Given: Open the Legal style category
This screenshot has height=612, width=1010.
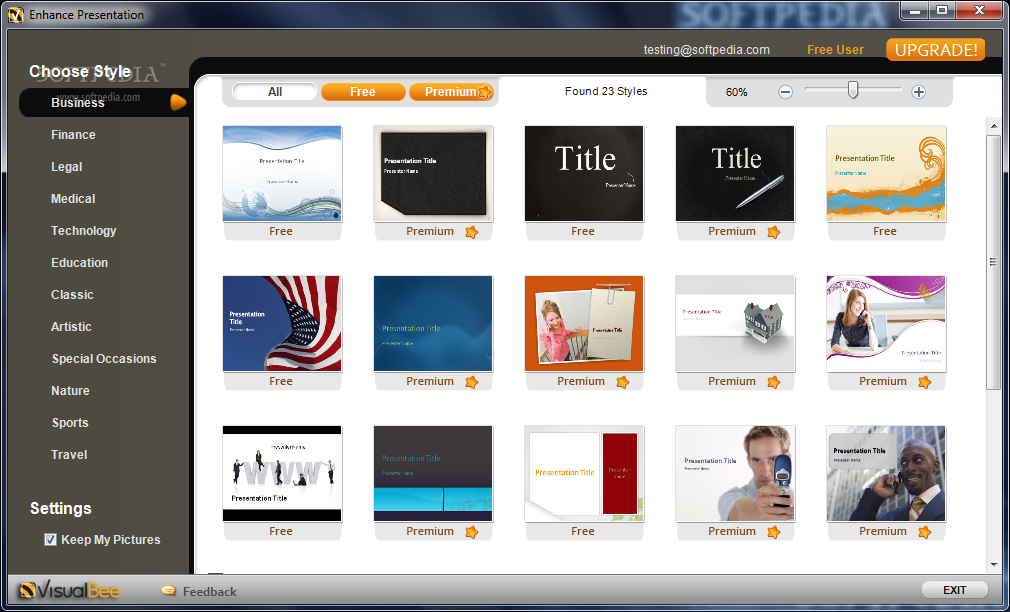Looking at the screenshot, I should [x=66, y=167].
